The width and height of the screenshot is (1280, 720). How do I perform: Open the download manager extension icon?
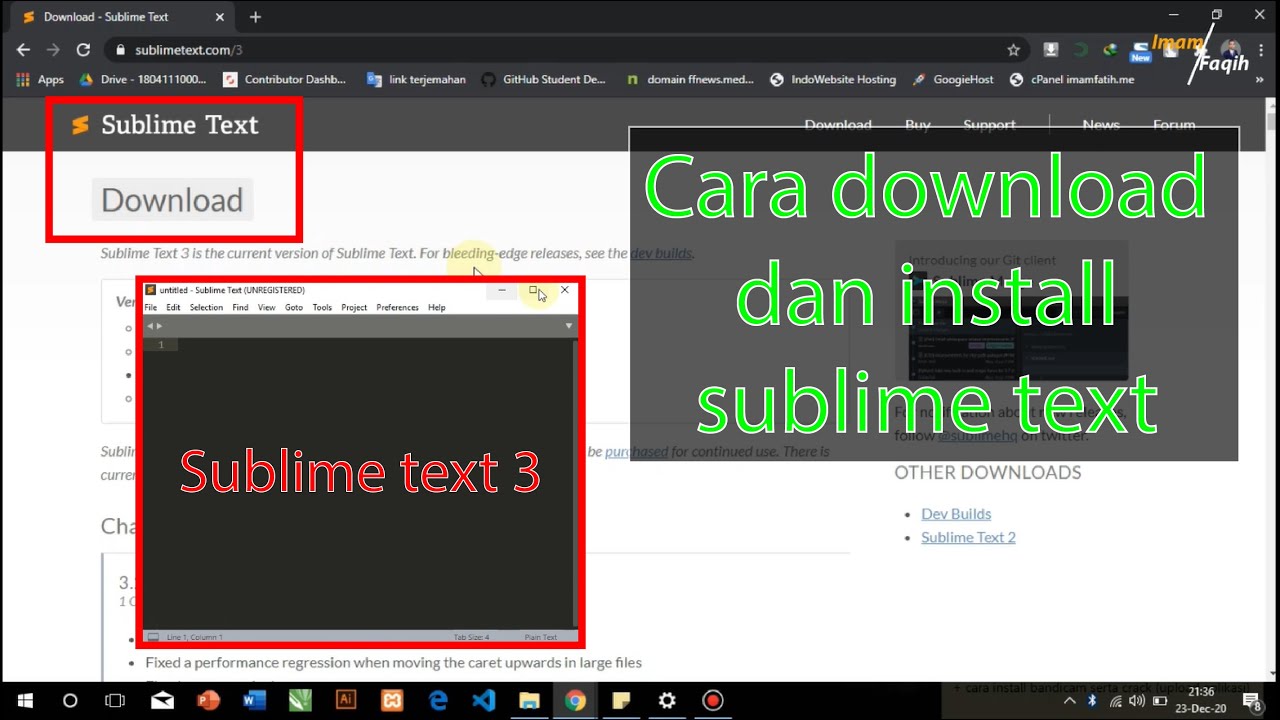point(1051,50)
